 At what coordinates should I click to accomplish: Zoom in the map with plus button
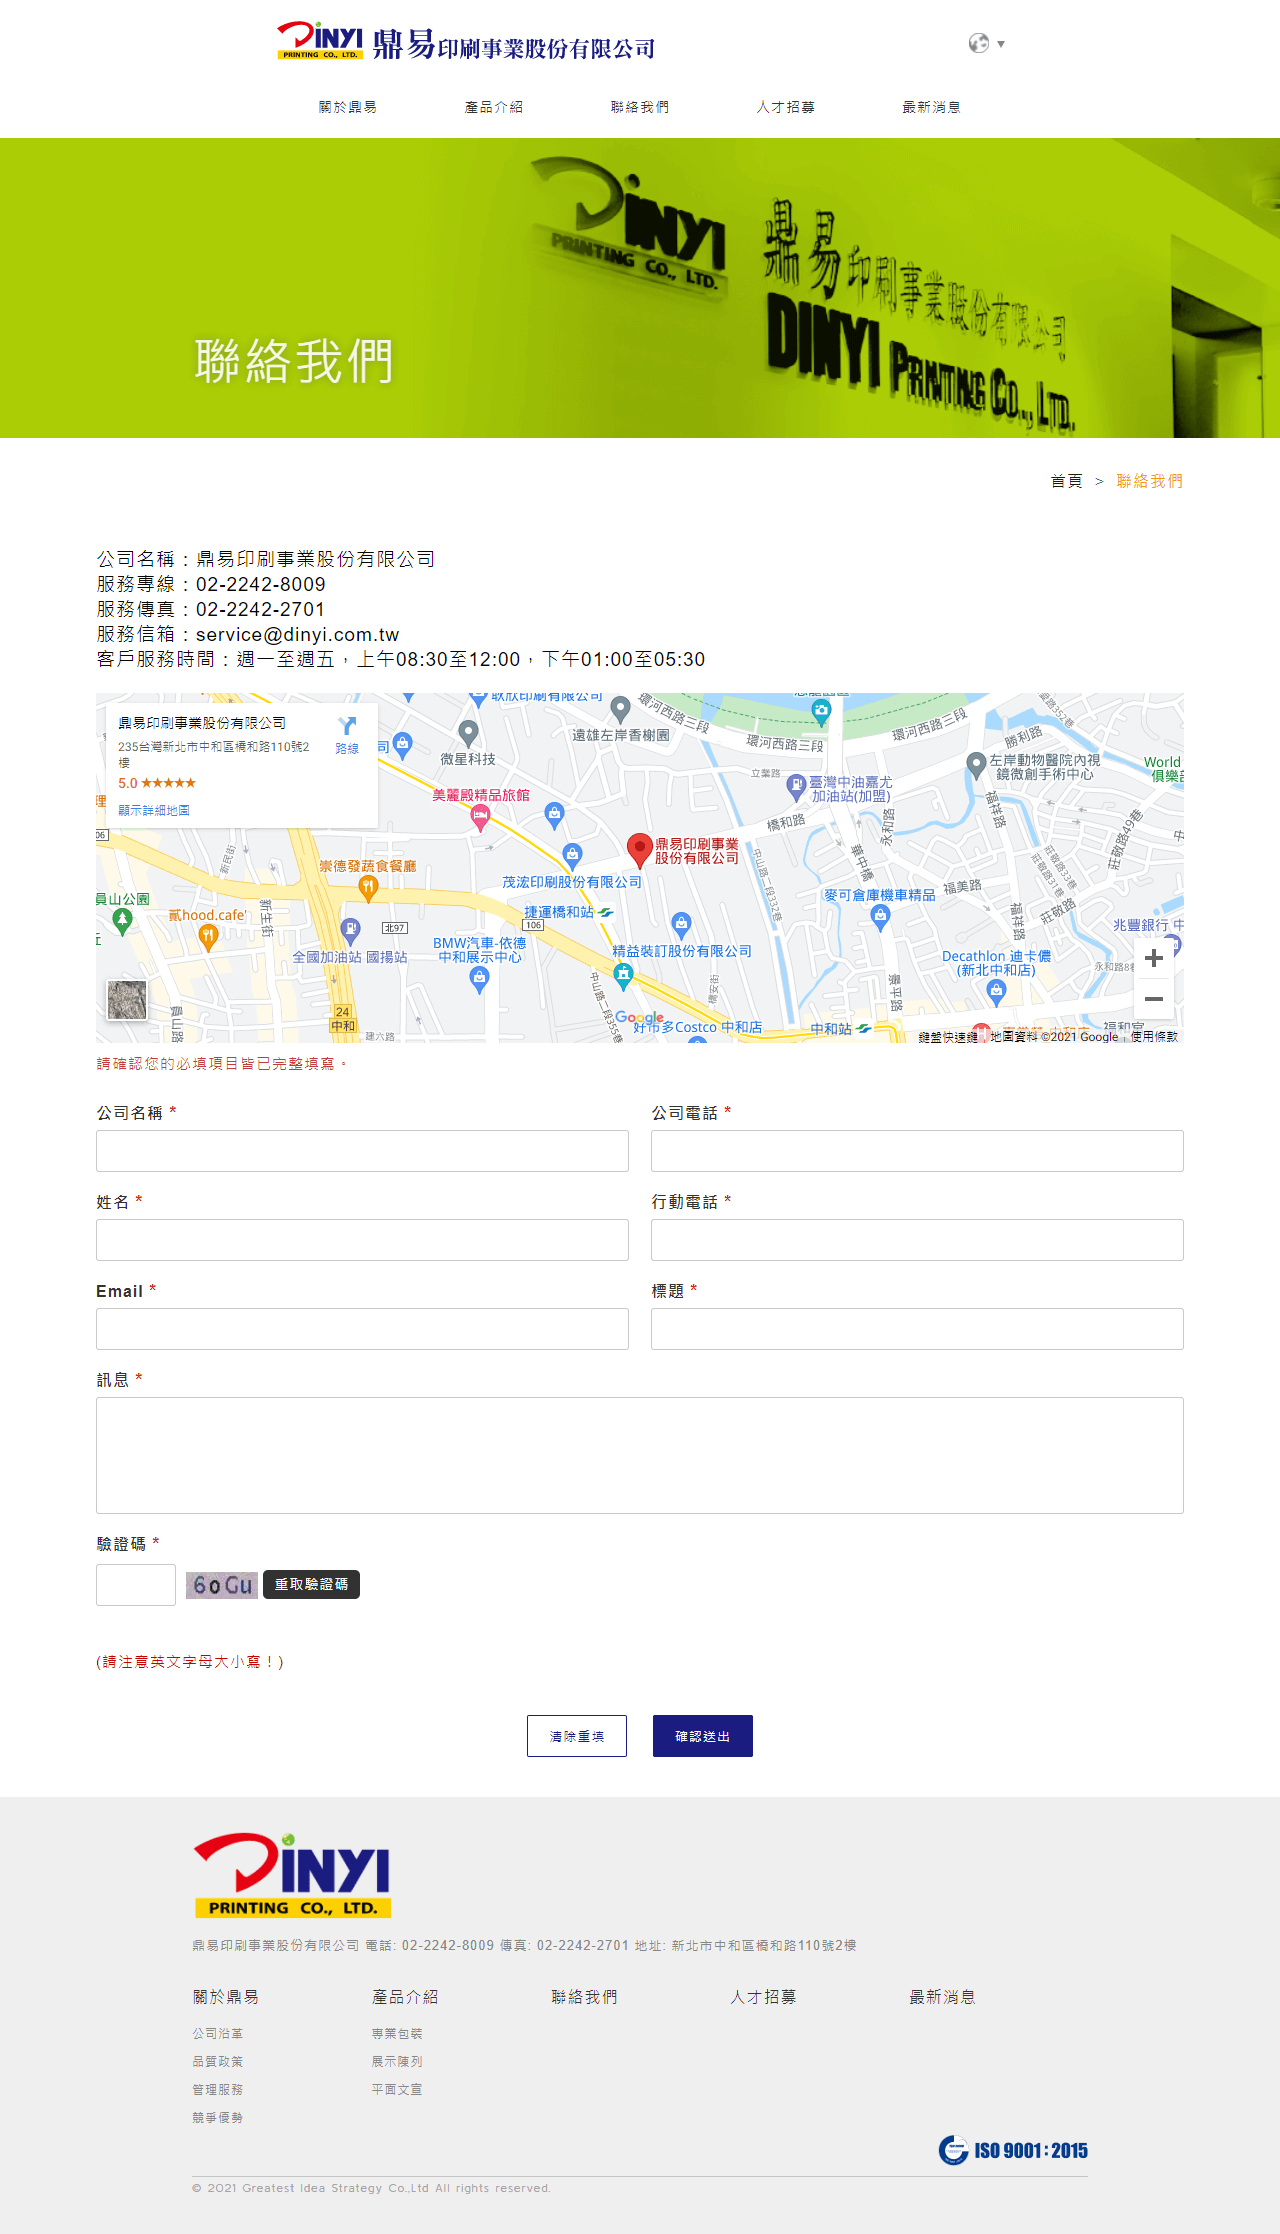click(x=1154, y=958)
